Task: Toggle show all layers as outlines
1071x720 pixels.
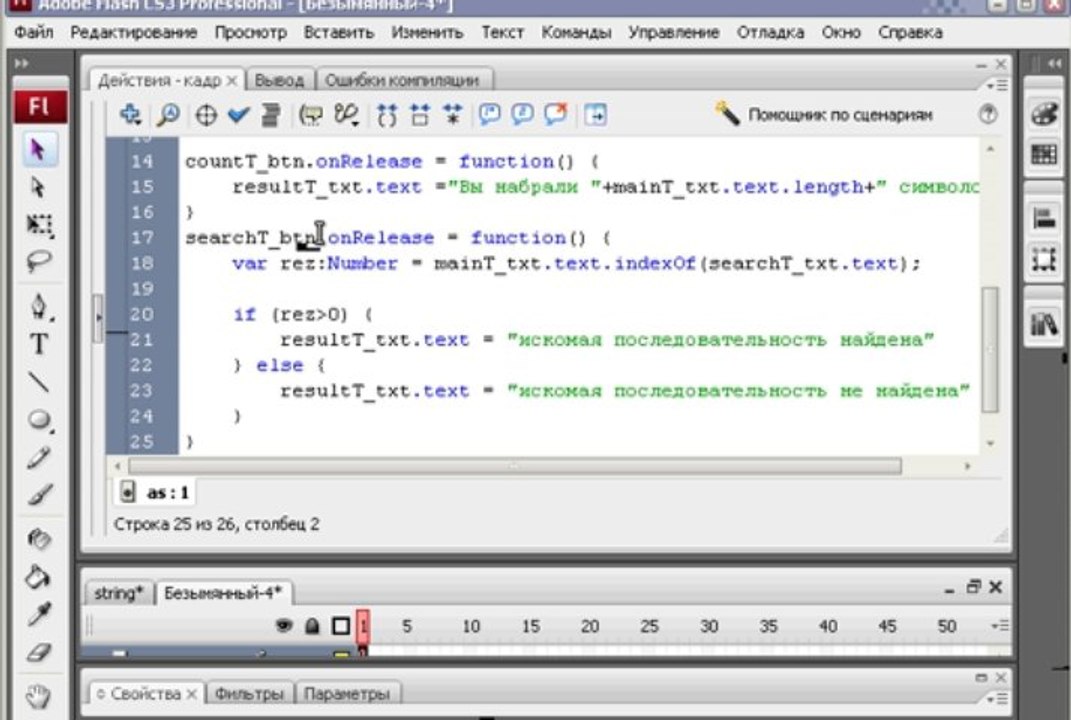Action: coord(340,627)
